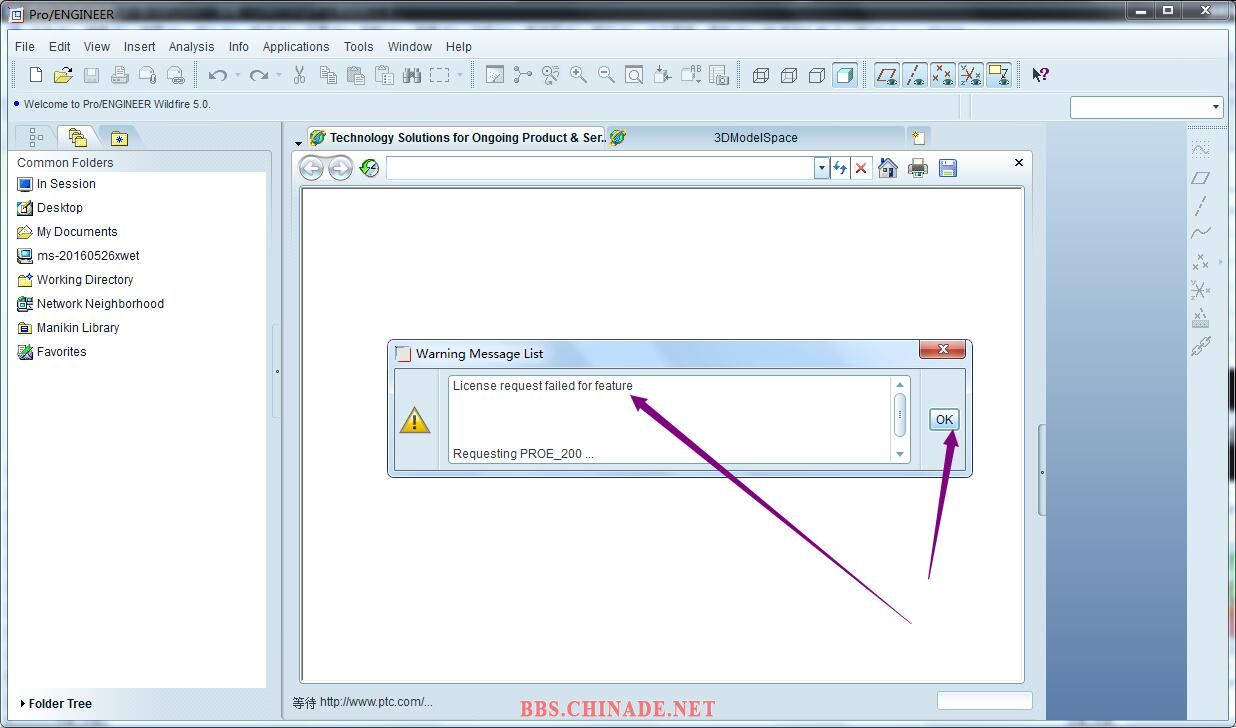Open the Applications menu
Screen dimensions: 1236x728
point(296,46)
